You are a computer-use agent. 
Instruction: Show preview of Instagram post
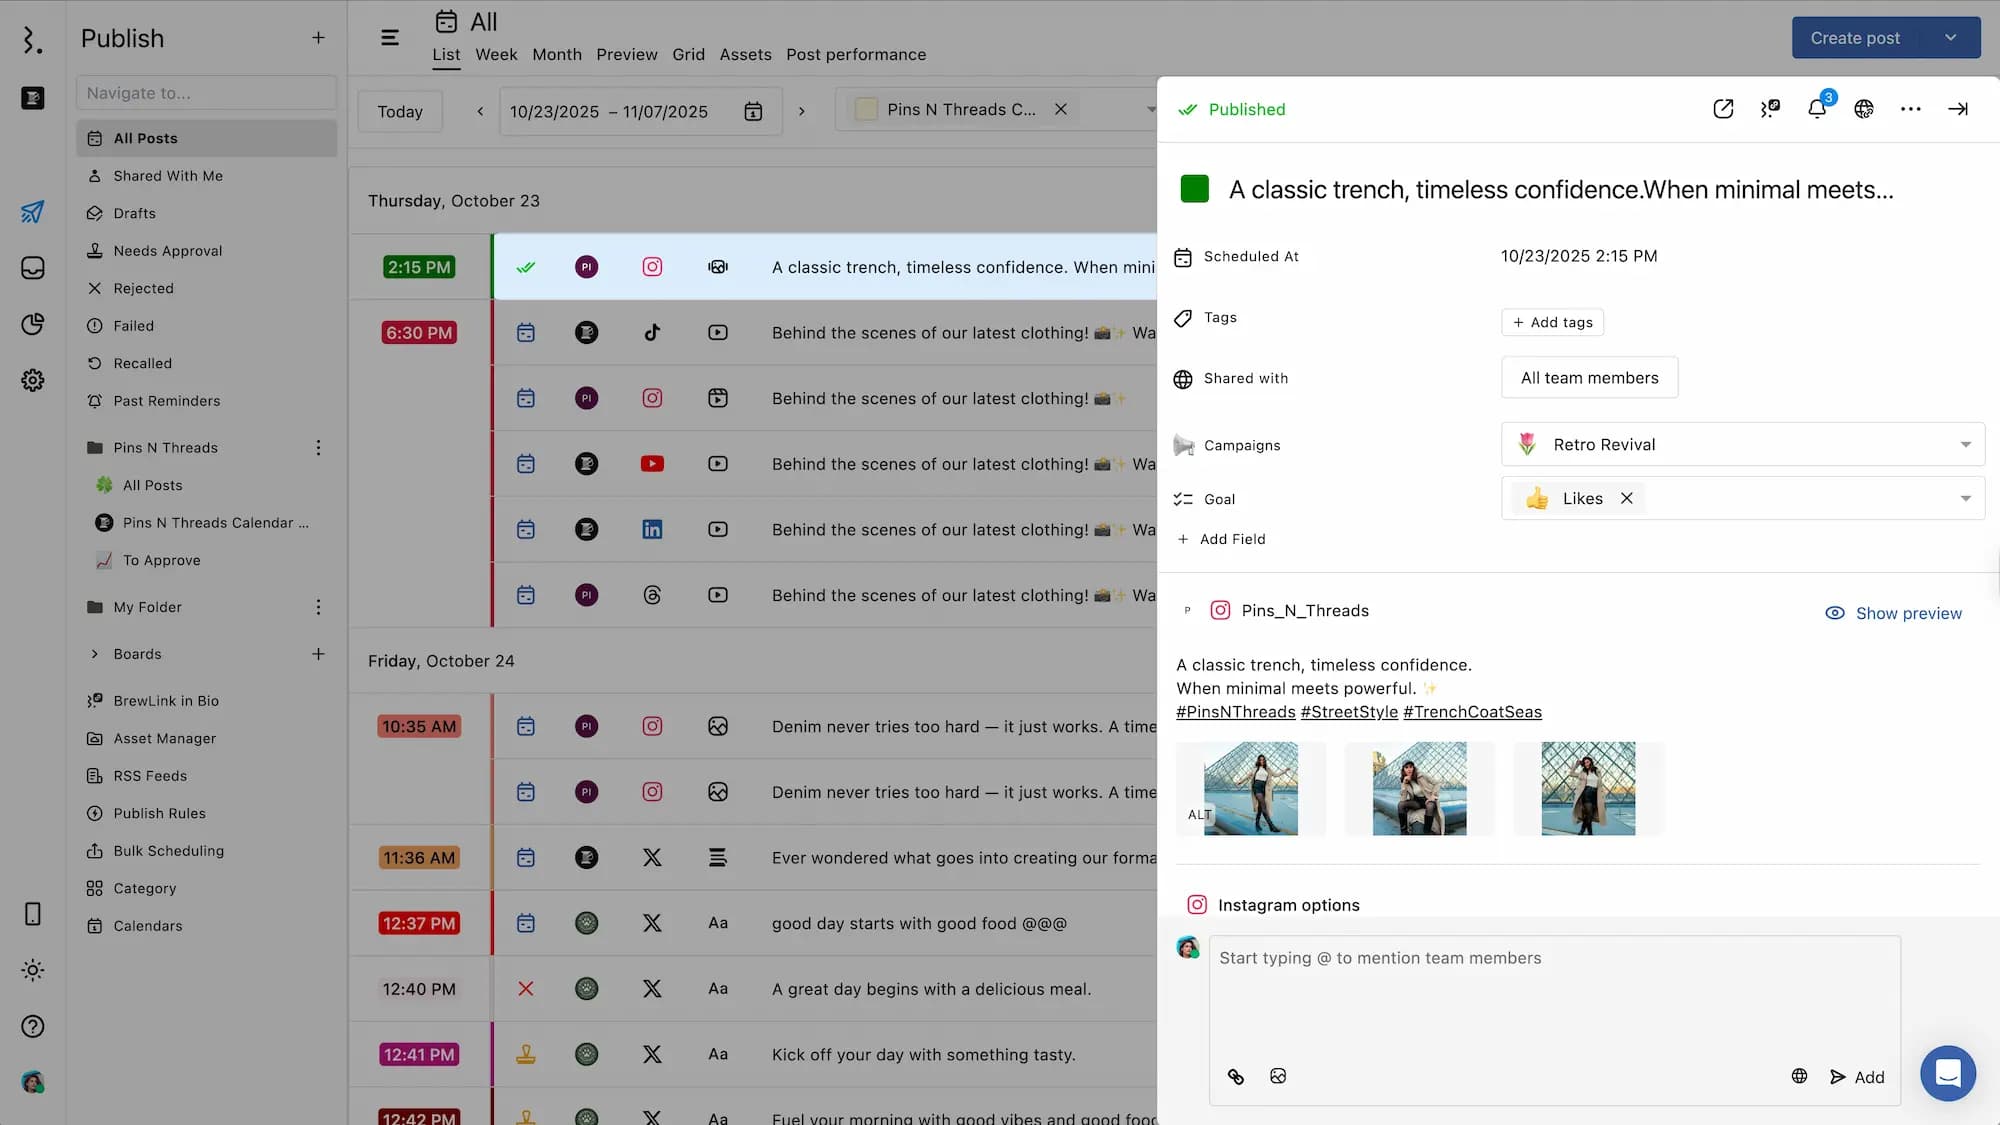click(x=1893, y=613)
